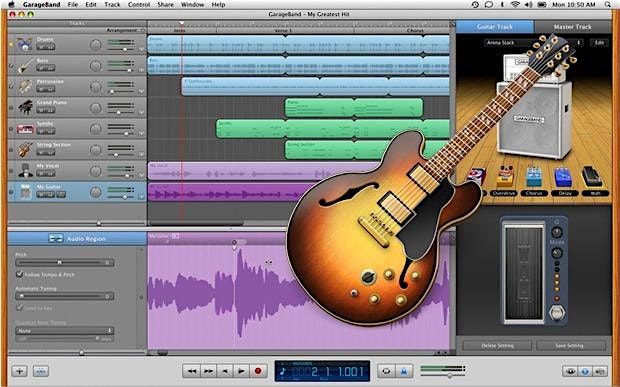
Task: Click the Delete Setting button
Action: tap(497, 345)
